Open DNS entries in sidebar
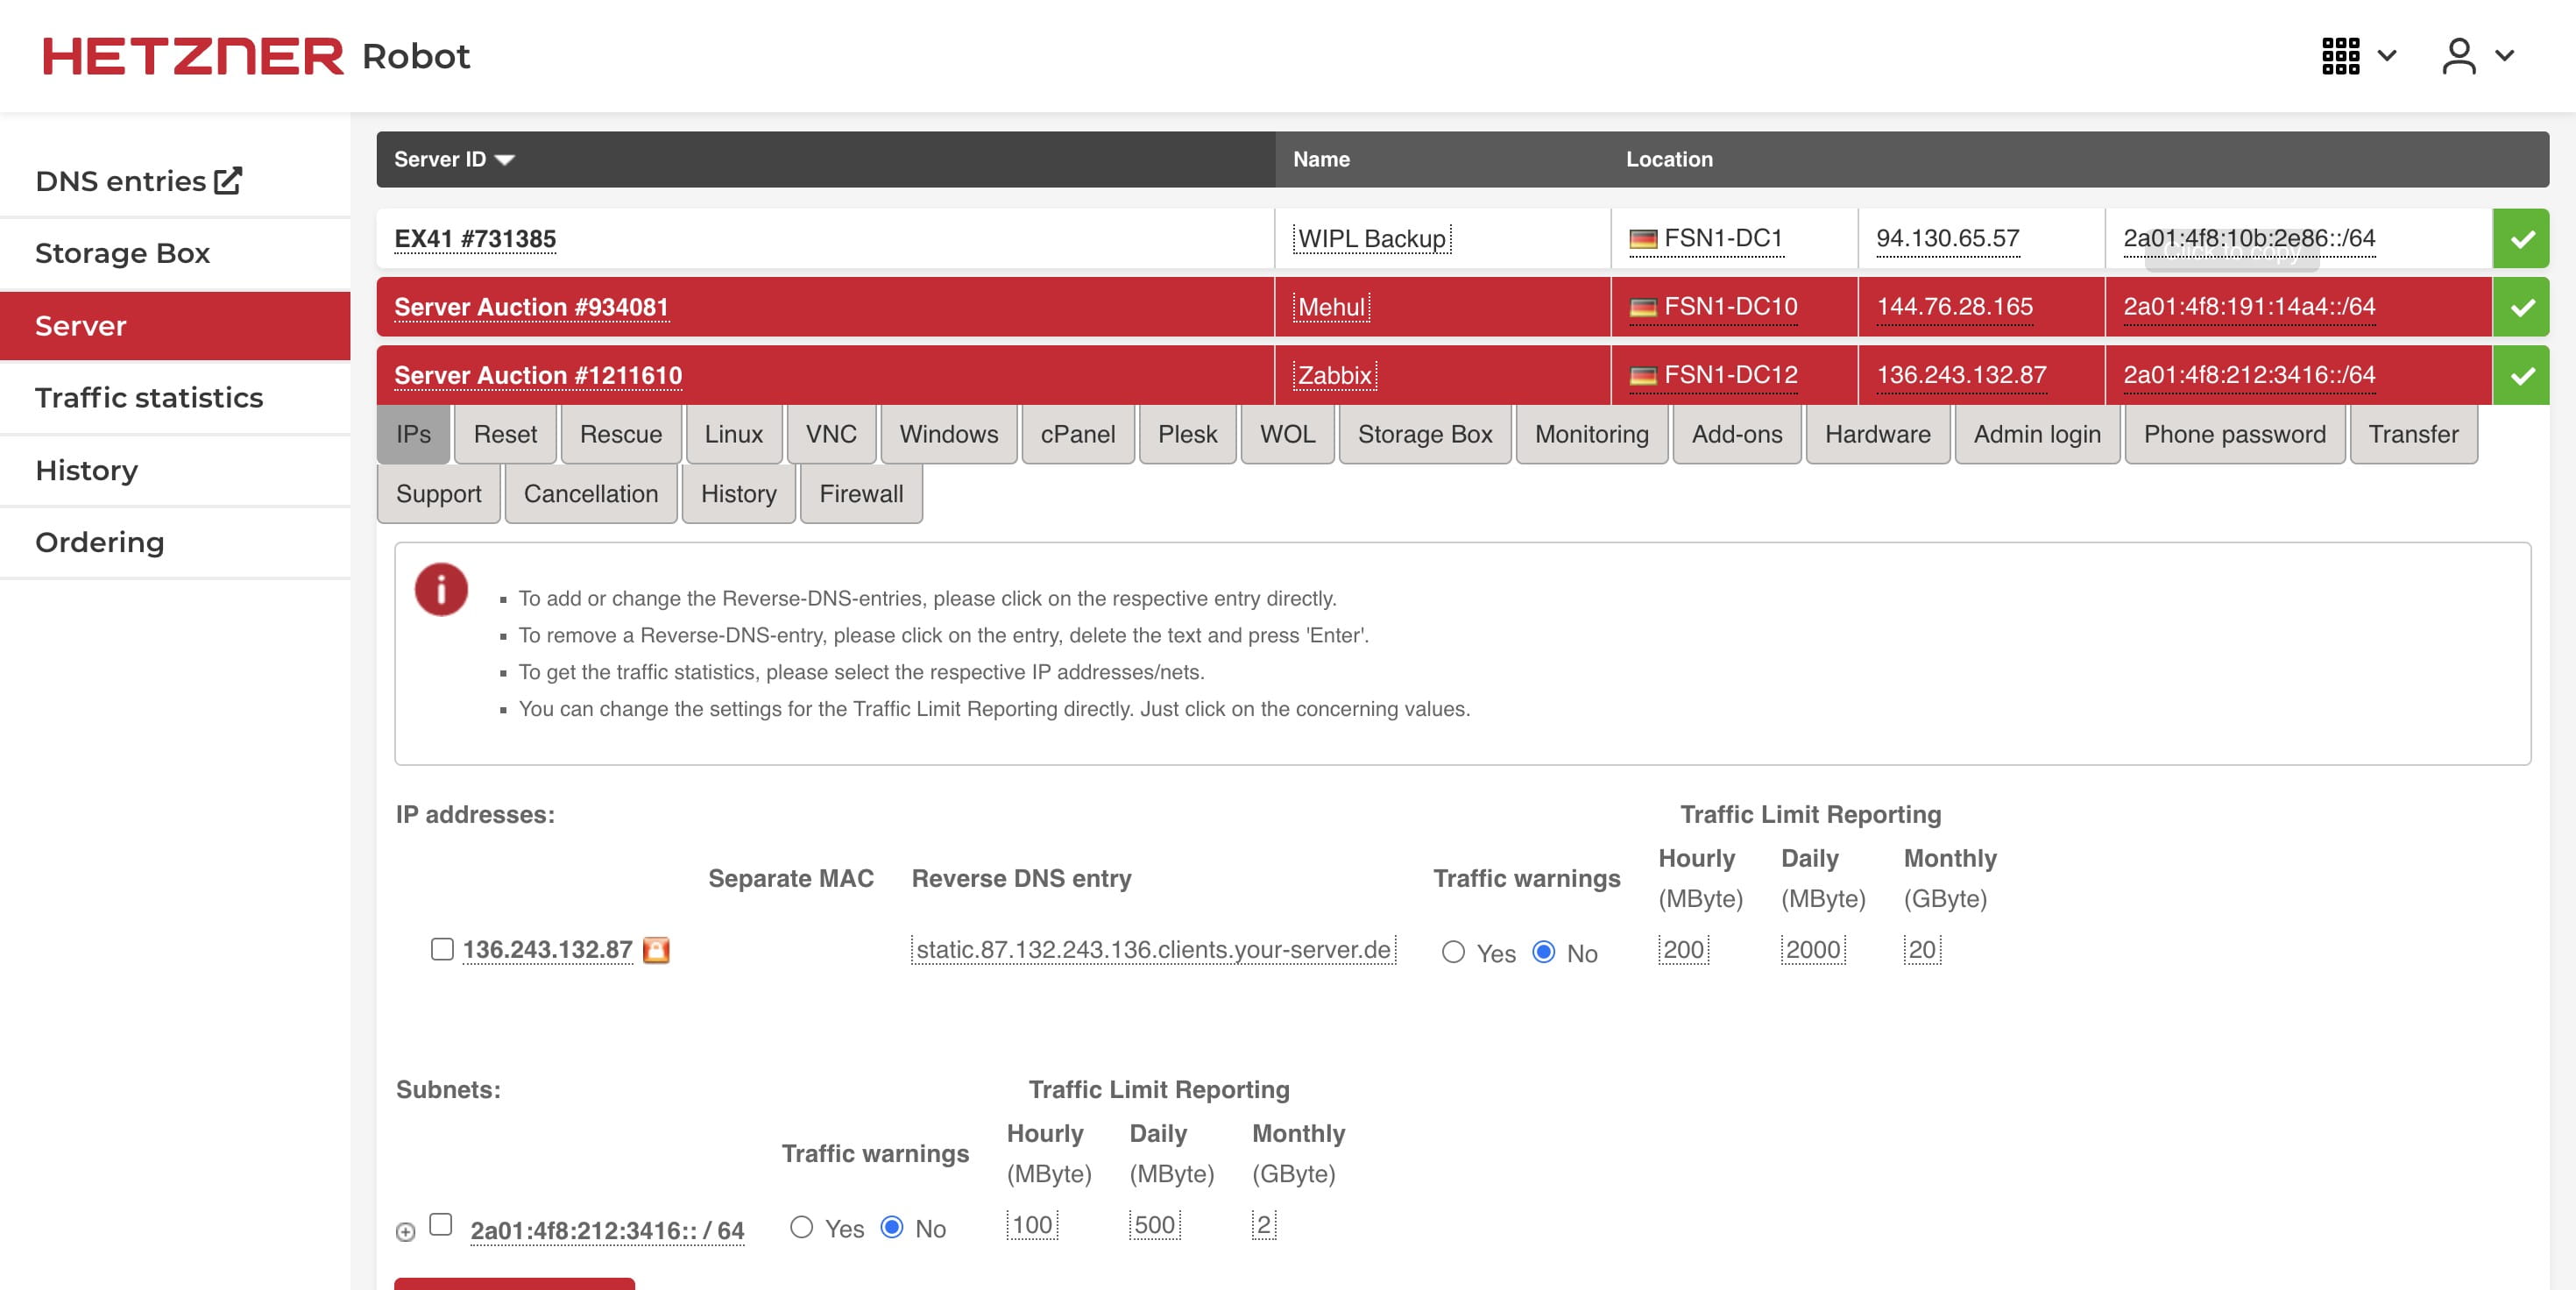This screenshot has height=1290, width=2576. pos(175,181)
